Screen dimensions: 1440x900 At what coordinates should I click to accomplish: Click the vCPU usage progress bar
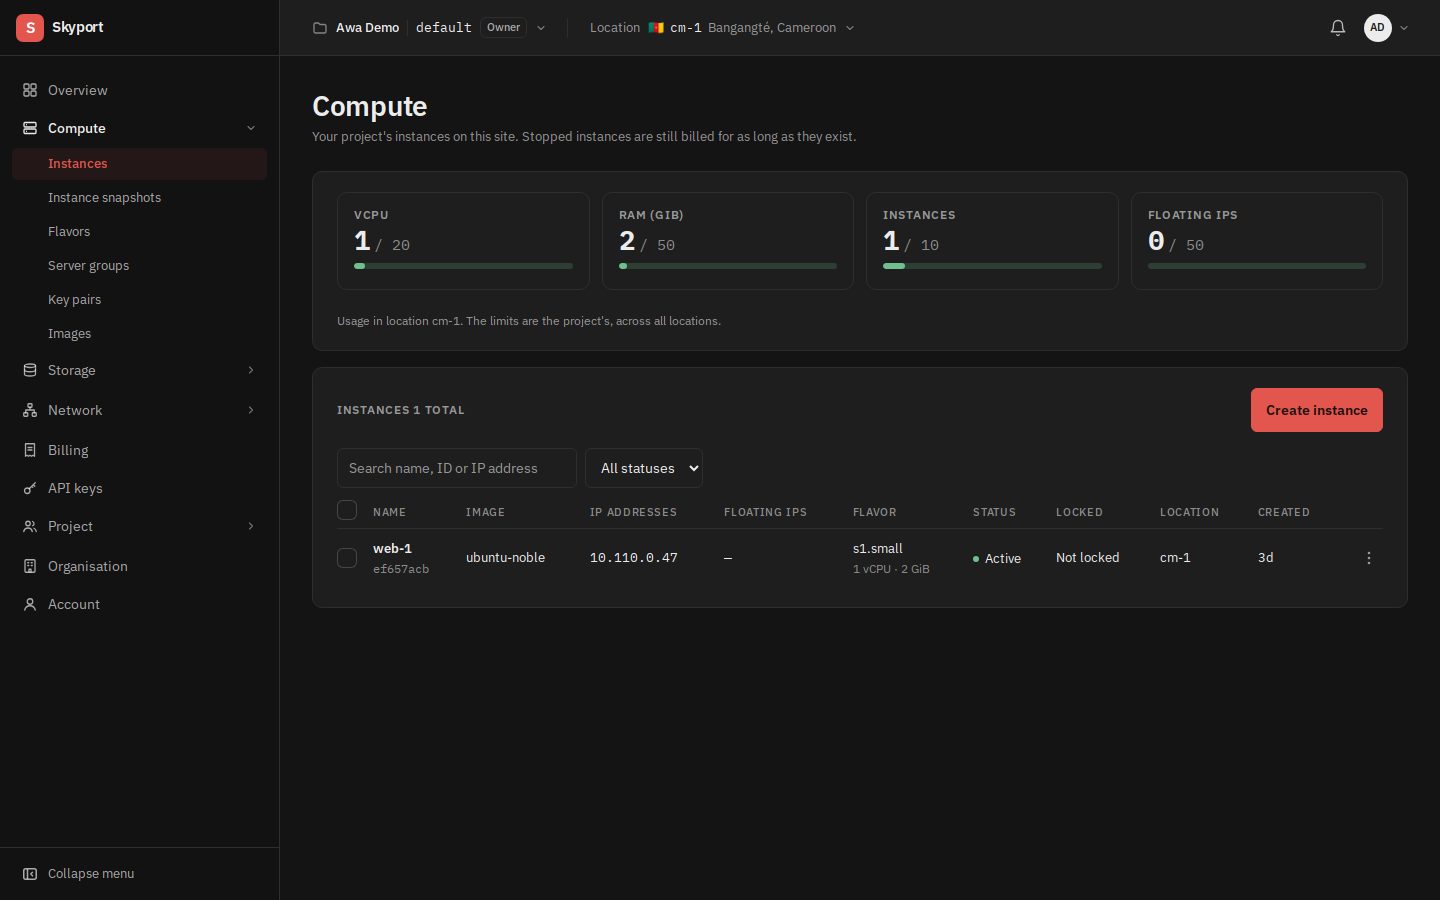(x=463, y=266)
